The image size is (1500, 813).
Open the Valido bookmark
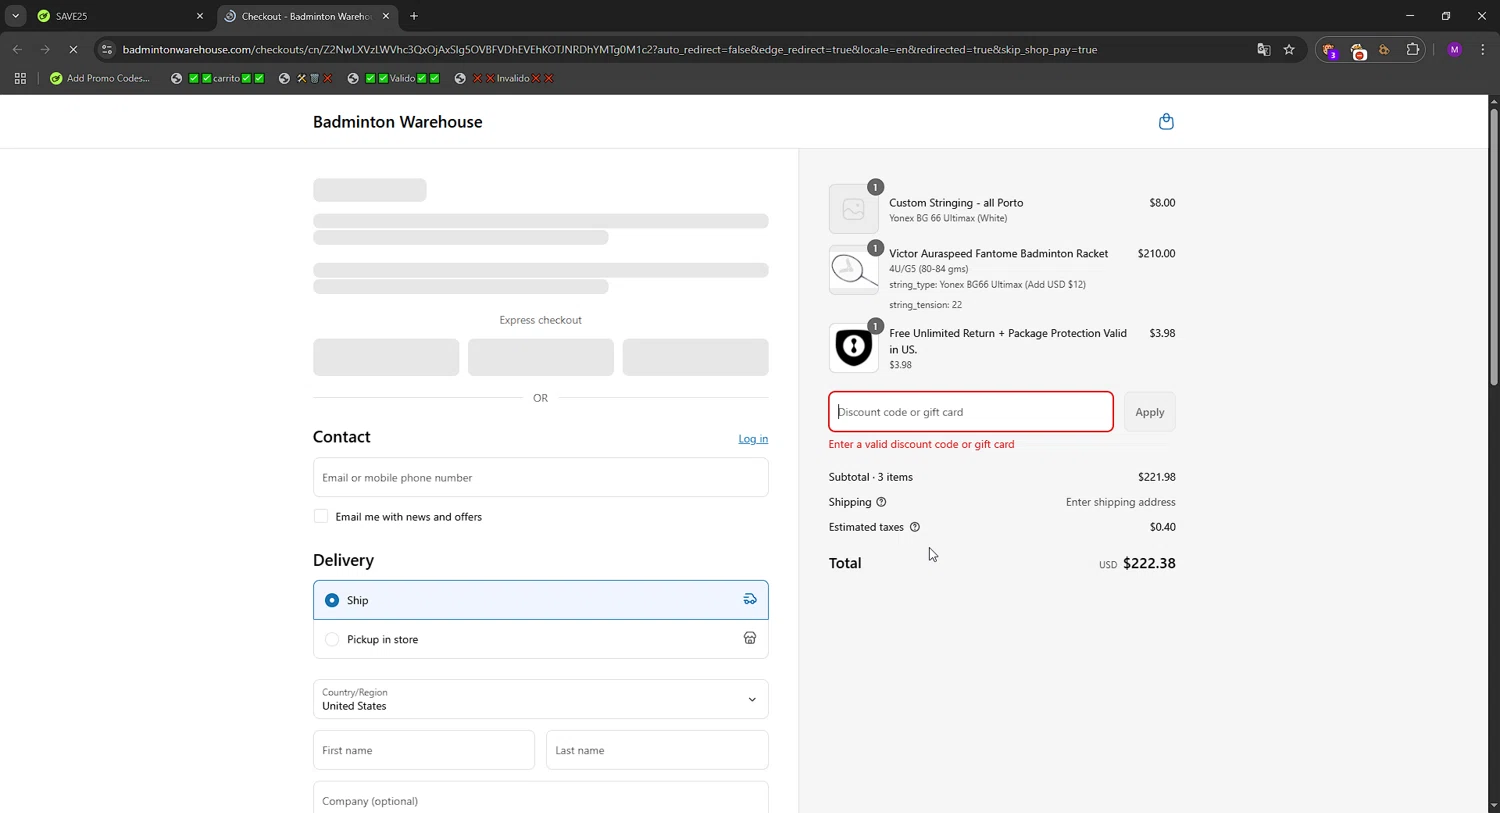coord(393,78)
